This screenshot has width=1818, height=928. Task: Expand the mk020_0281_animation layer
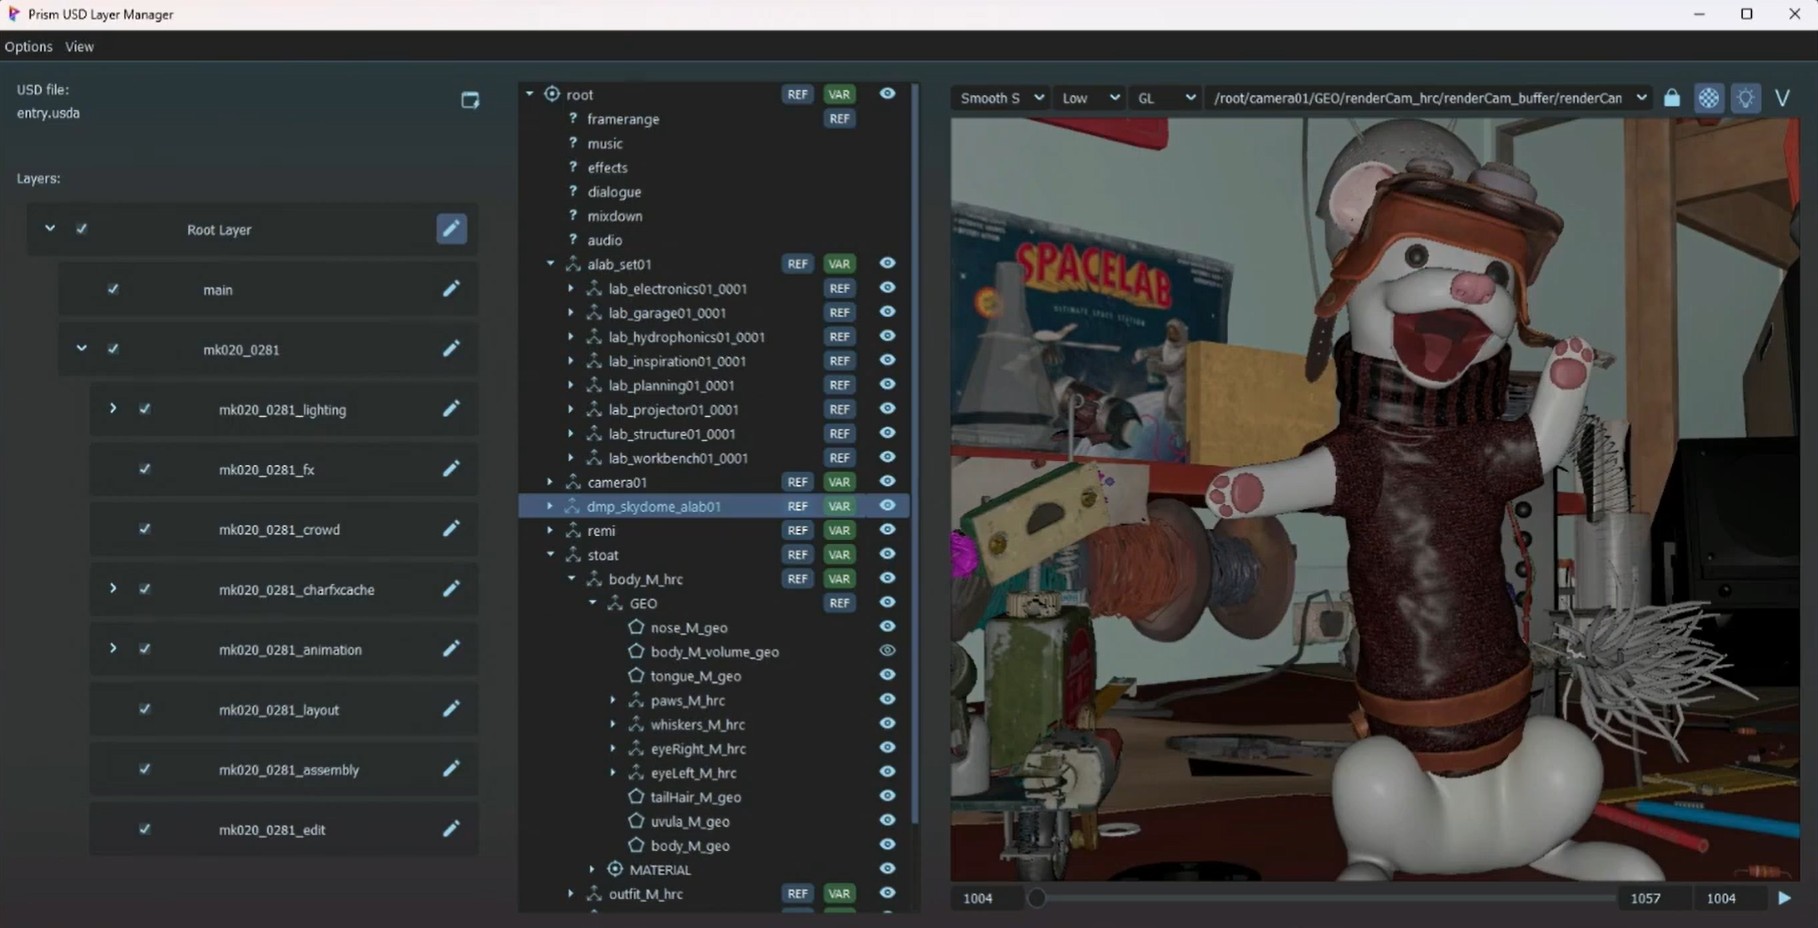[x=113, y=649]
